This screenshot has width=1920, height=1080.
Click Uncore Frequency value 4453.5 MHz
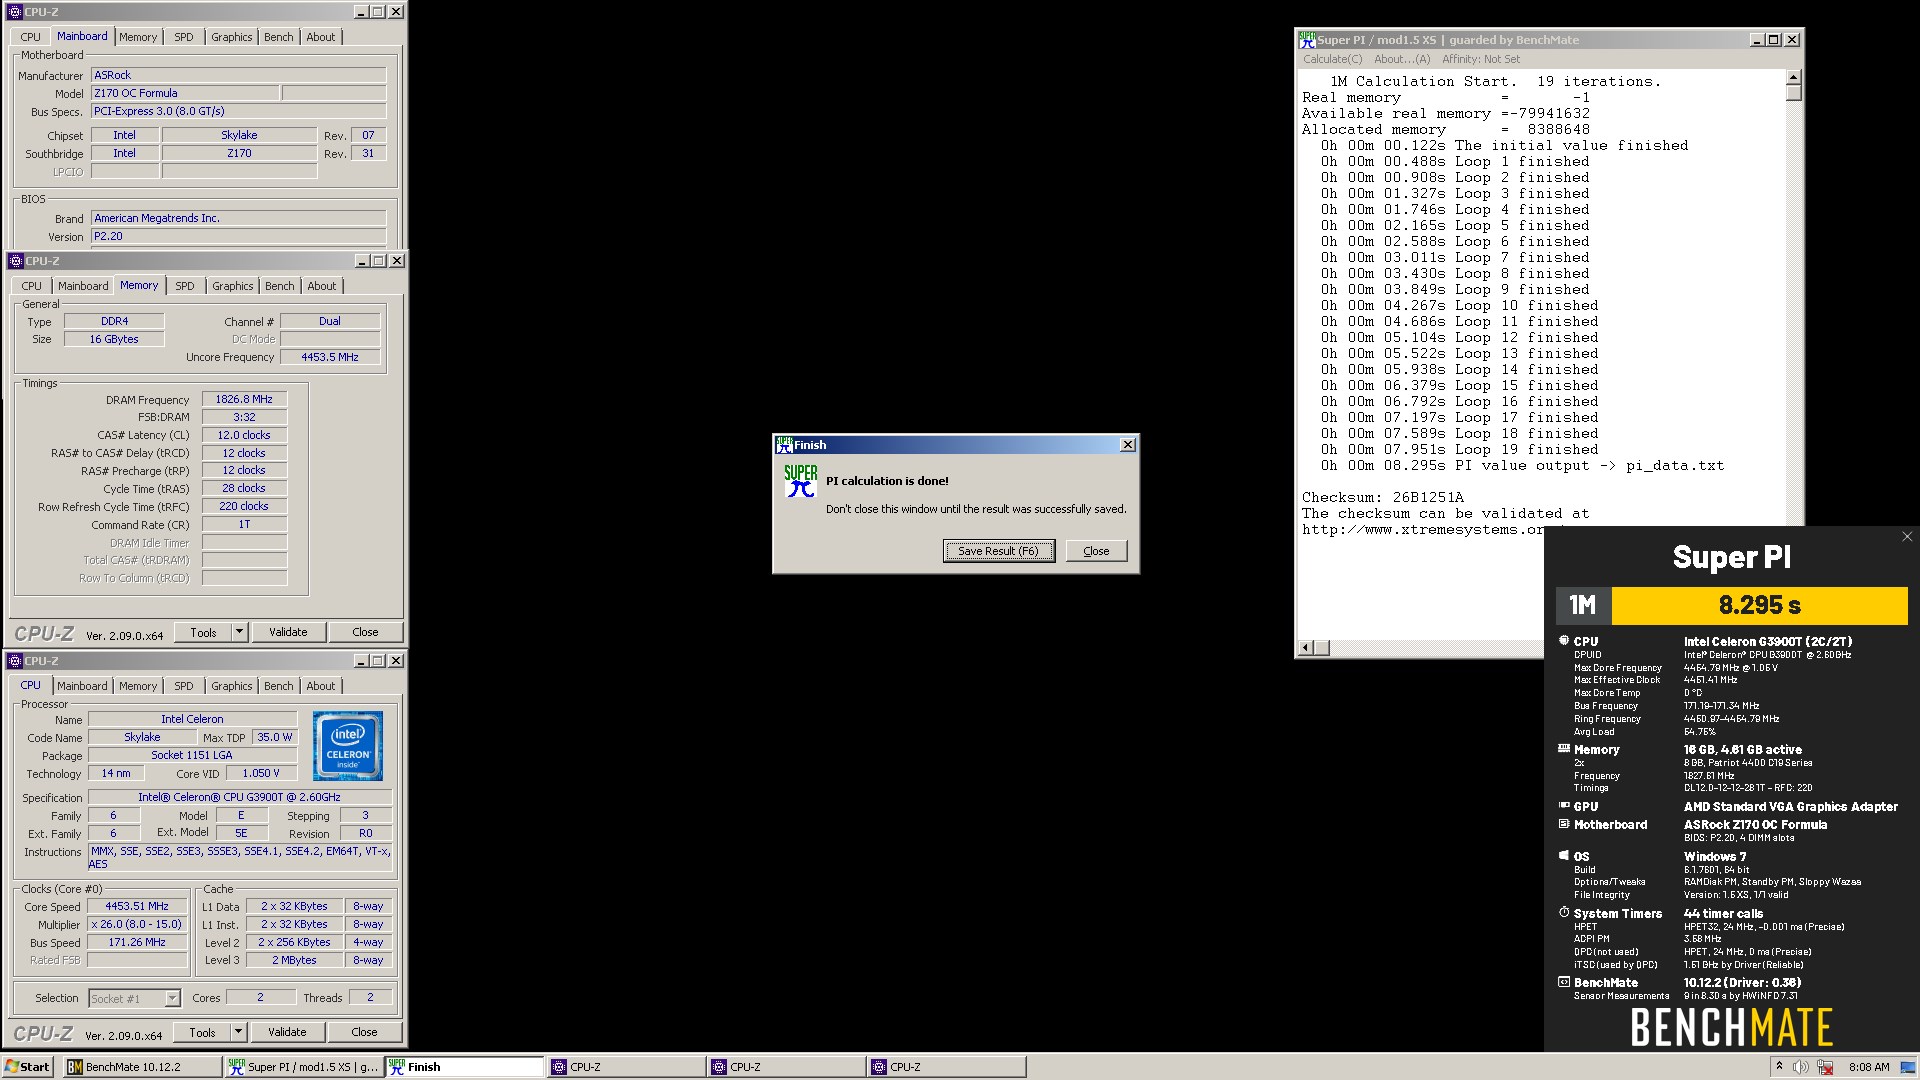[330, 357]
